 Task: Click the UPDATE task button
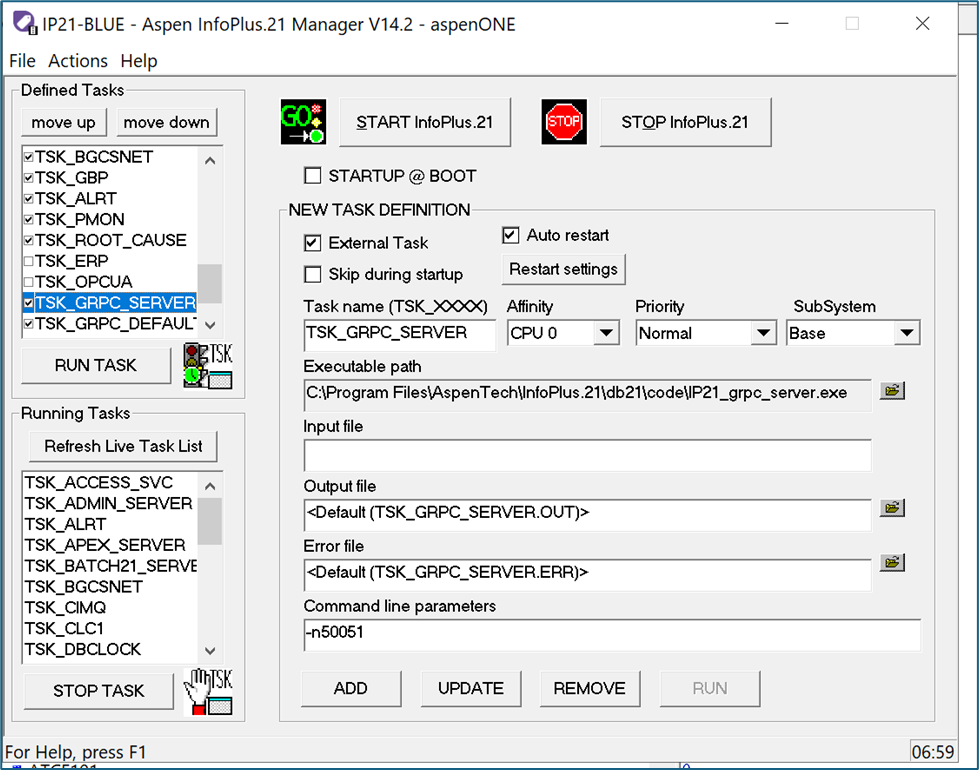471,688
